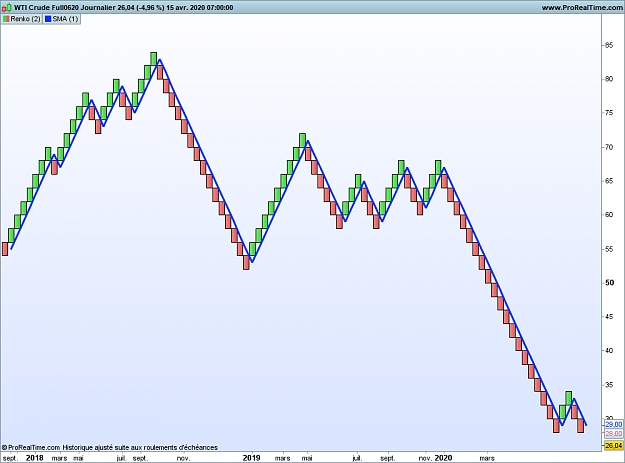Click the 35 price axis label

pyautogui.click(x=609, y=385)
